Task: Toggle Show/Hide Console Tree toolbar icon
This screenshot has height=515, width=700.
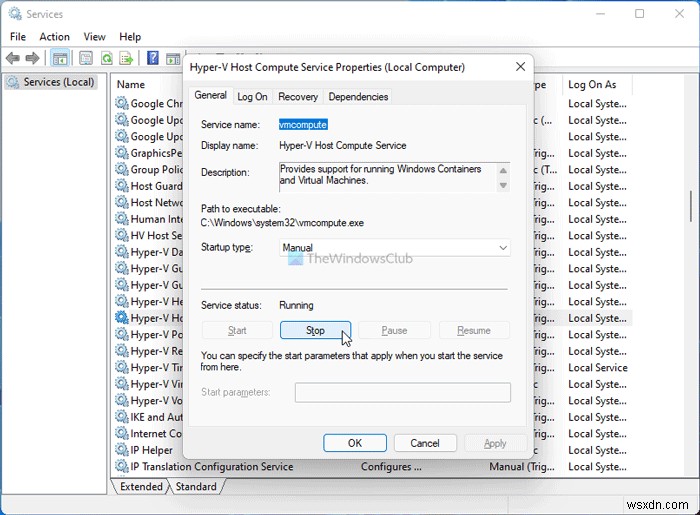Action: click(59, 58)
